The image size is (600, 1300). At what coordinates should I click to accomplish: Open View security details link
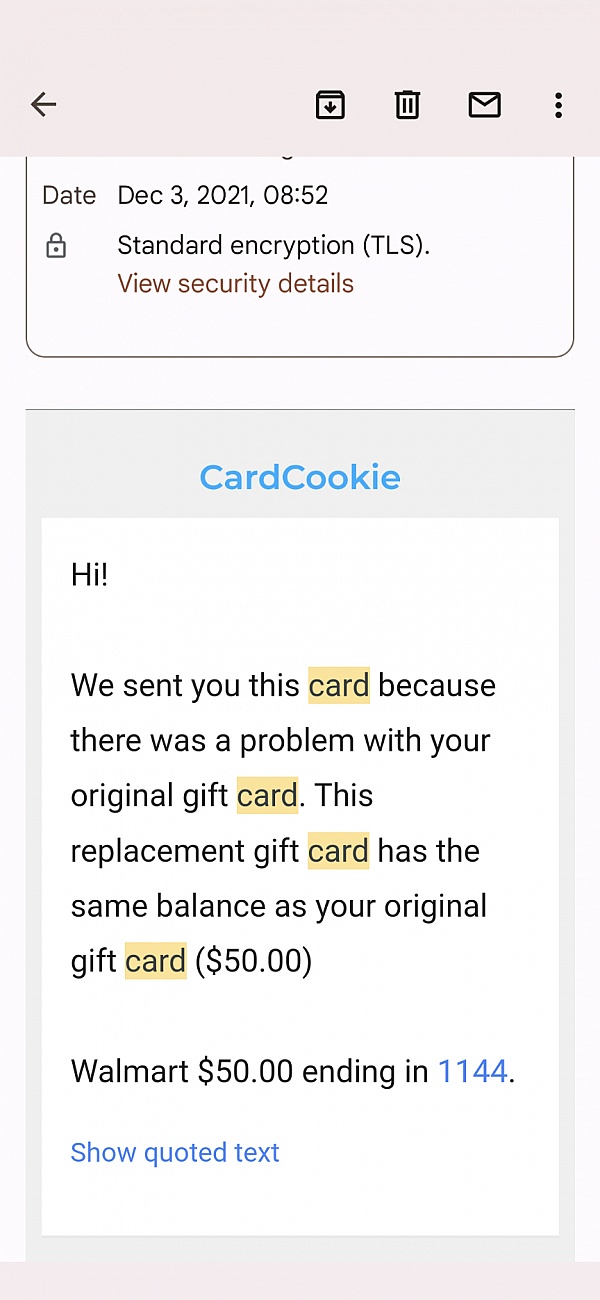[235, 284]
